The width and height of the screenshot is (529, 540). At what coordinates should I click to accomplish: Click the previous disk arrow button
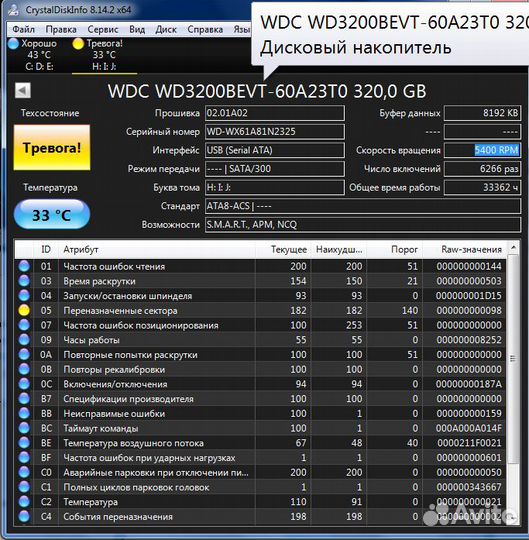23,91
